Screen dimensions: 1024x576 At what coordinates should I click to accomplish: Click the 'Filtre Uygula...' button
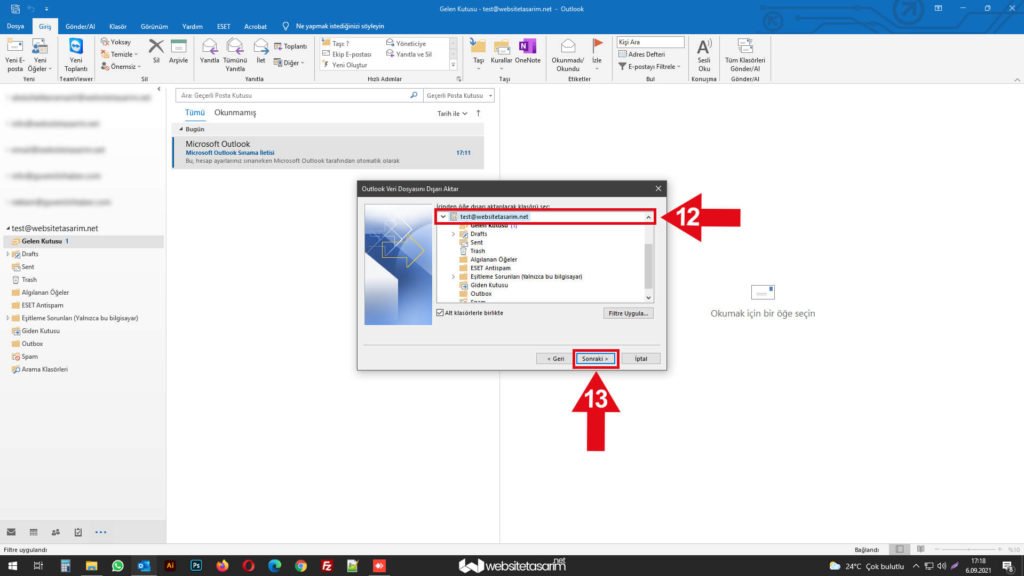click(629, 313)
